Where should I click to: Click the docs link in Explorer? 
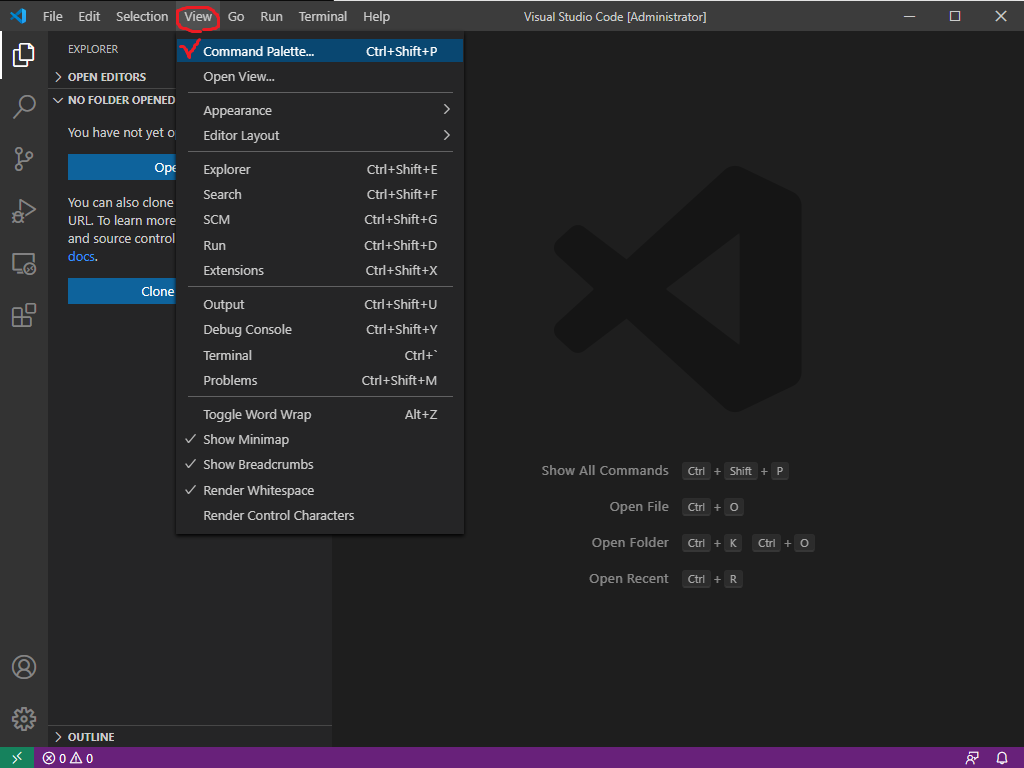tap(81, 257)
